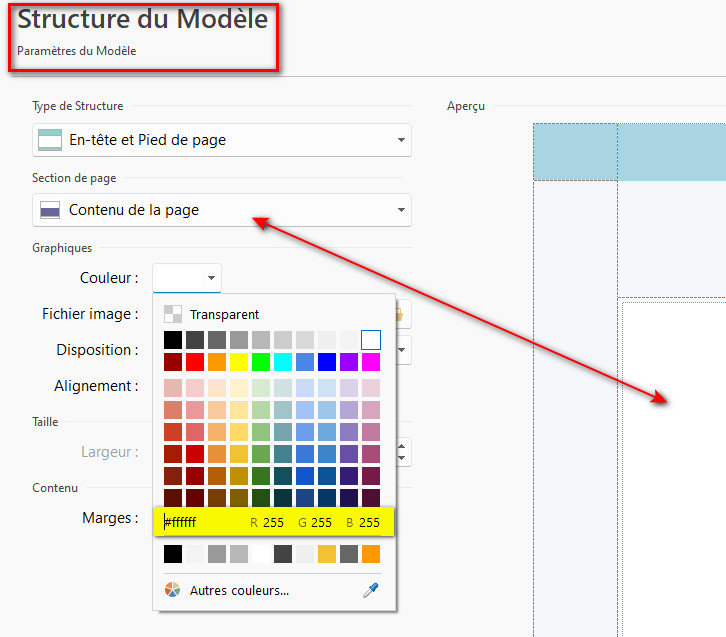Pick the magenta swatch in bright color row
Screen dimensions: 726x637
pos(371,361)
